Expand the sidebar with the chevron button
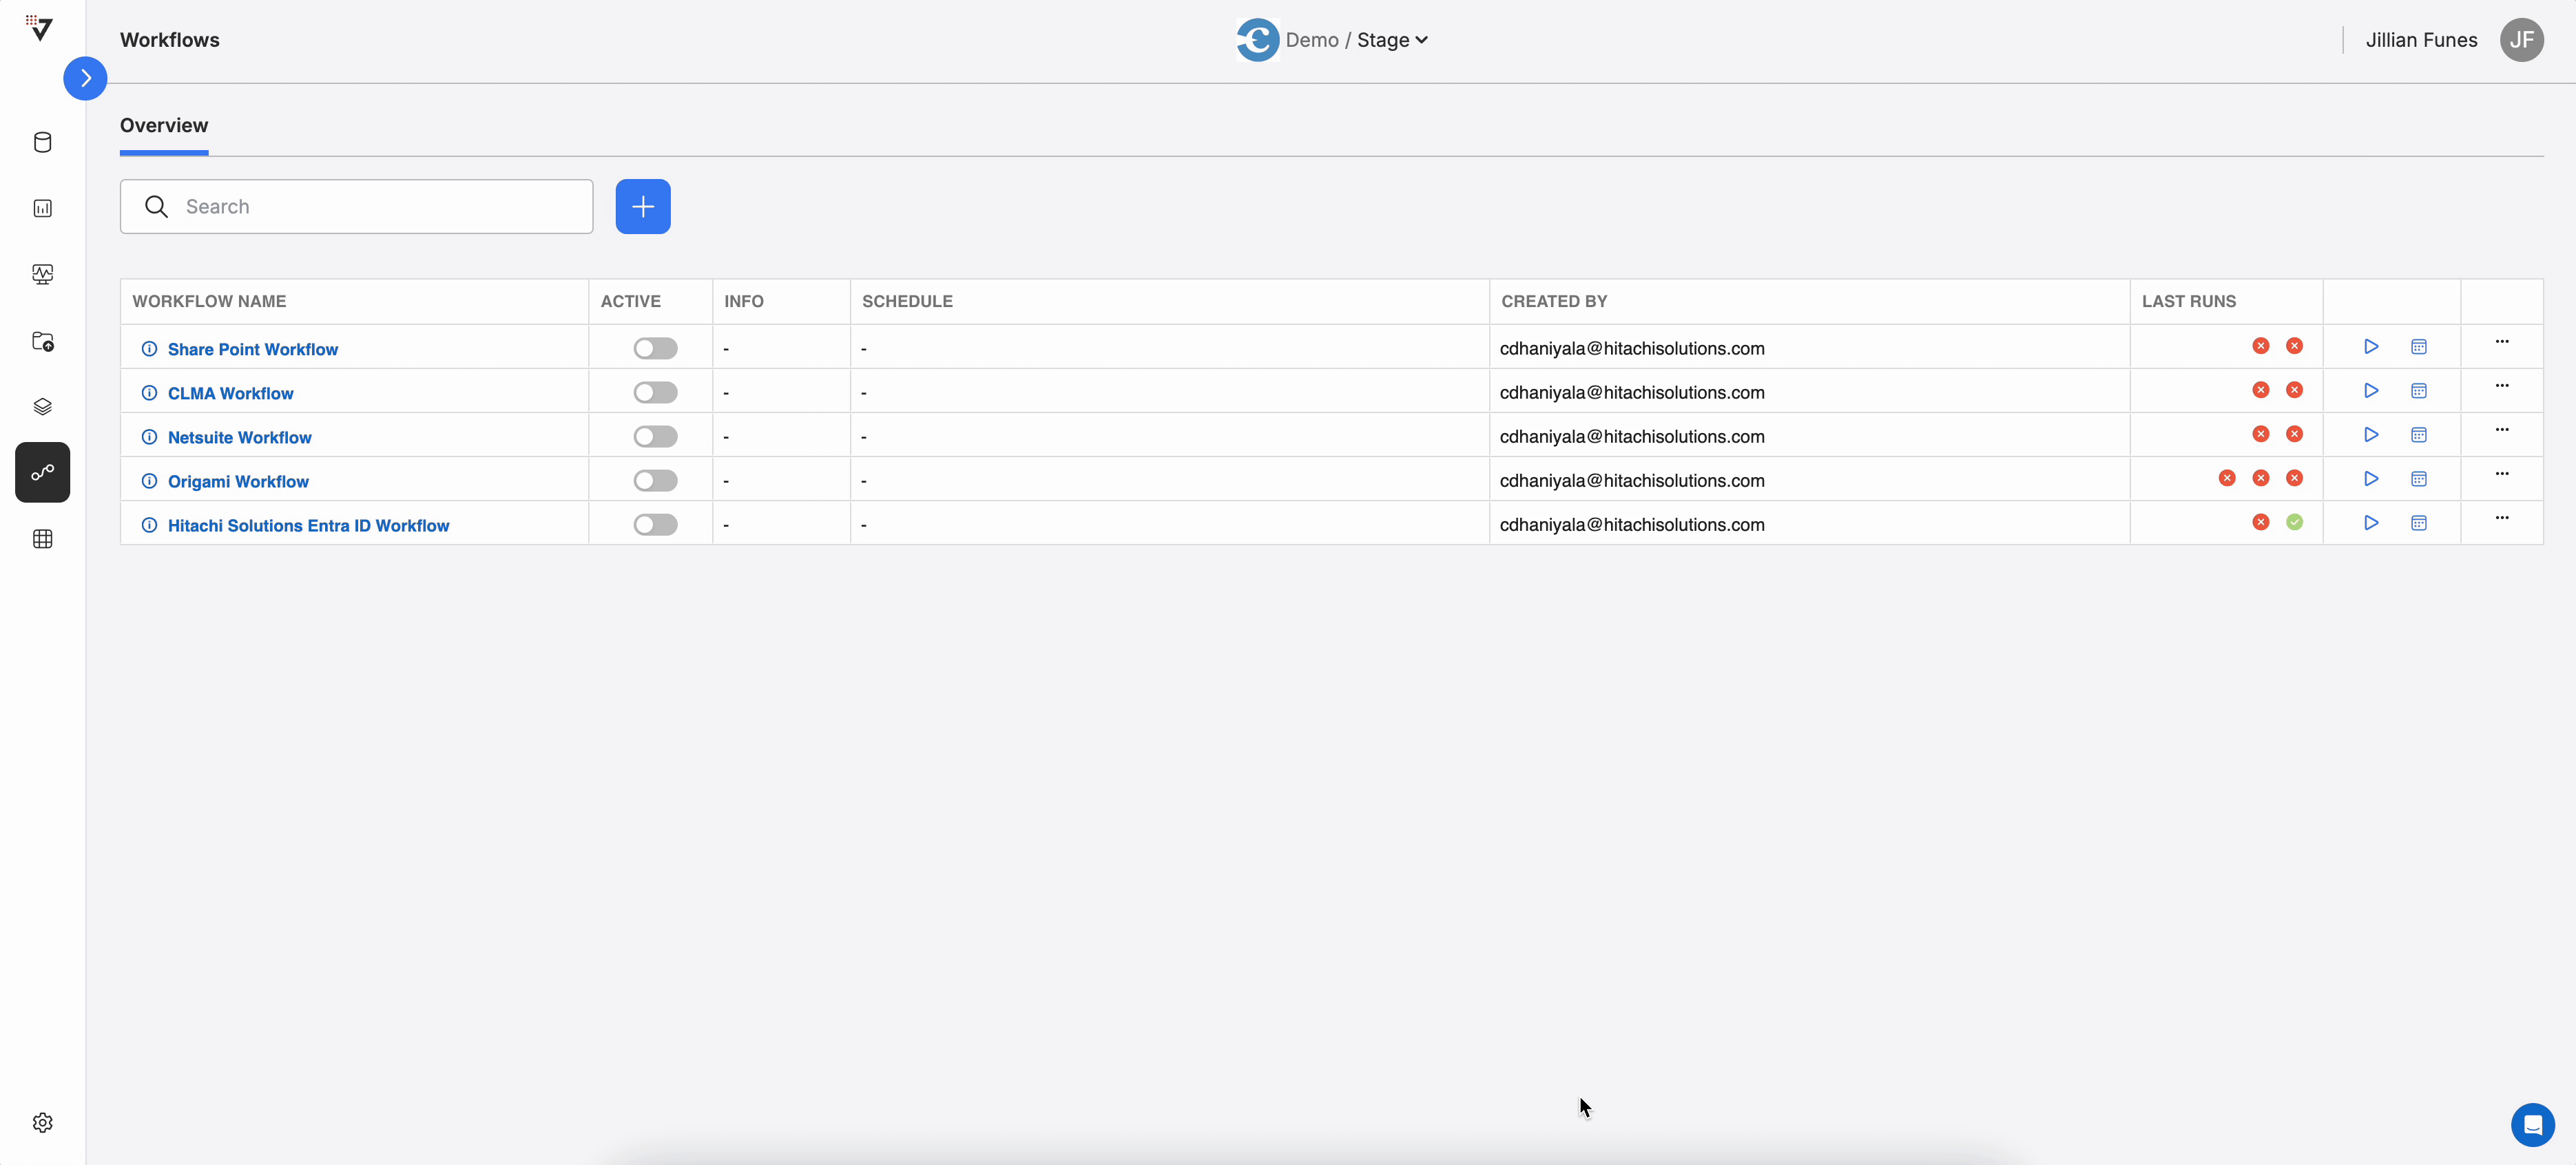The height and width of the screenshot is (1165, 2576). coord(85,78)
